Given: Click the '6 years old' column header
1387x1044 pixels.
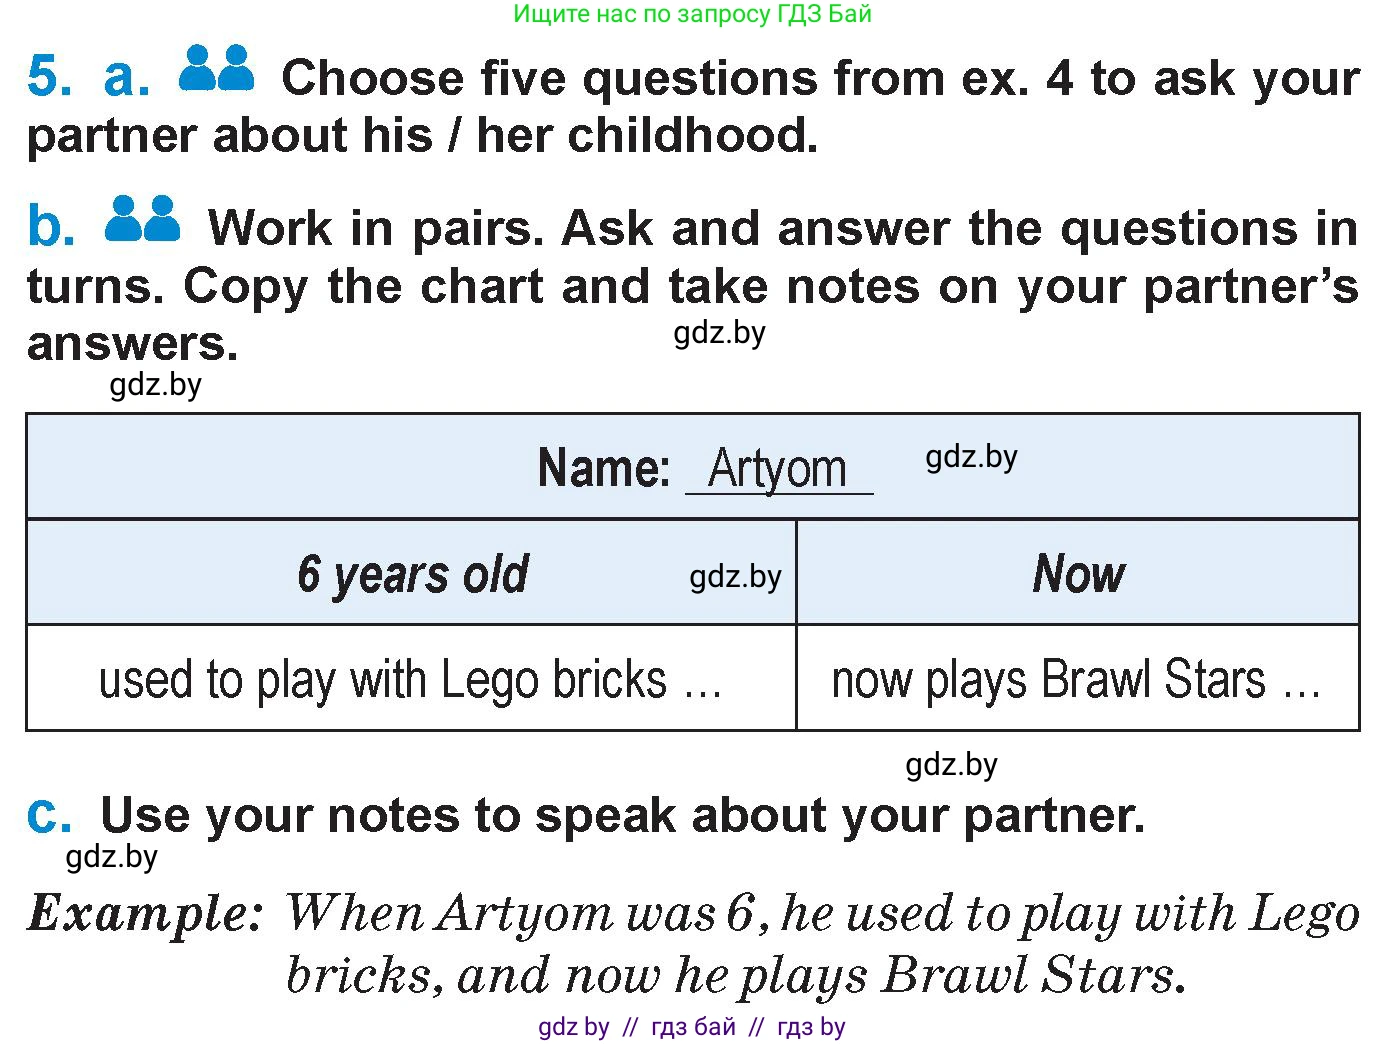Looking at the screenshot, I should click(412, 574).
